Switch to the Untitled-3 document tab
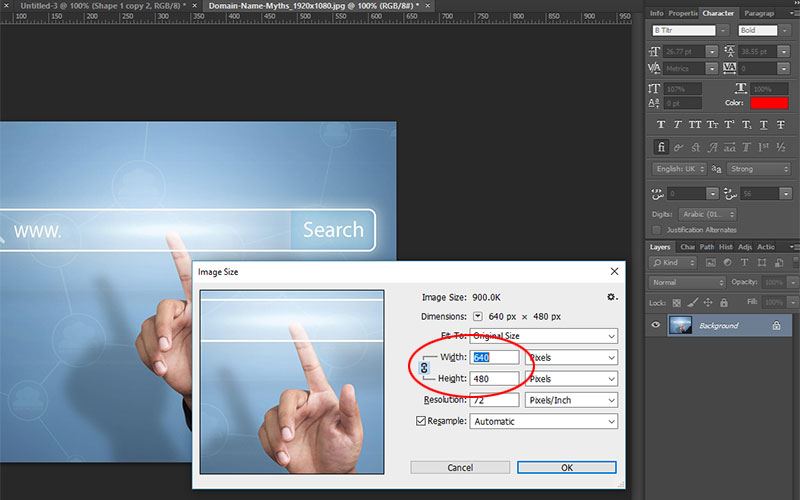The width and height of the screenshot is (800, 500). [104, 6]
